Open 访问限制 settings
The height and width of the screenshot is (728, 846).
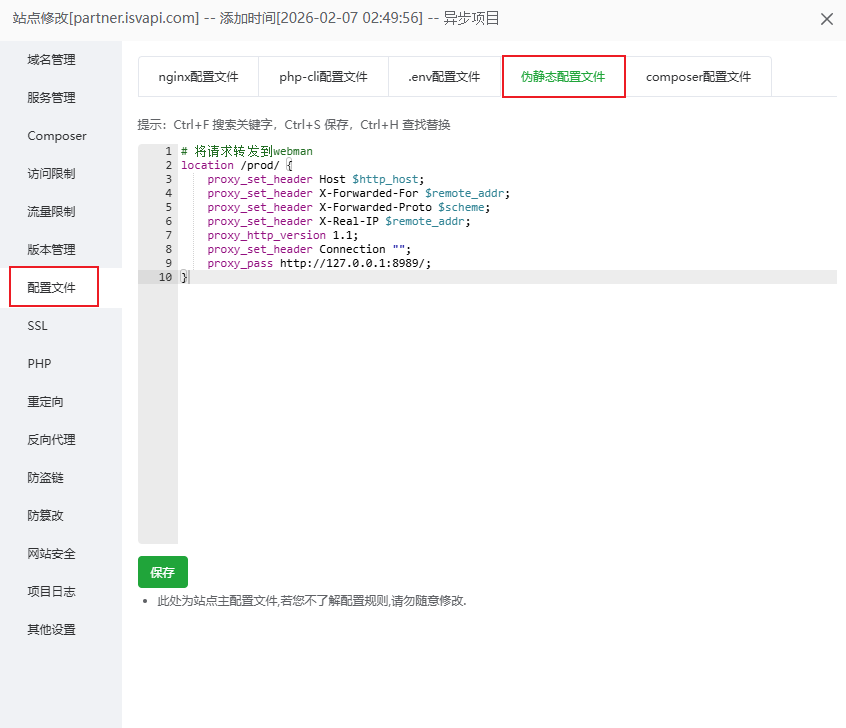[x=51, y=174]
